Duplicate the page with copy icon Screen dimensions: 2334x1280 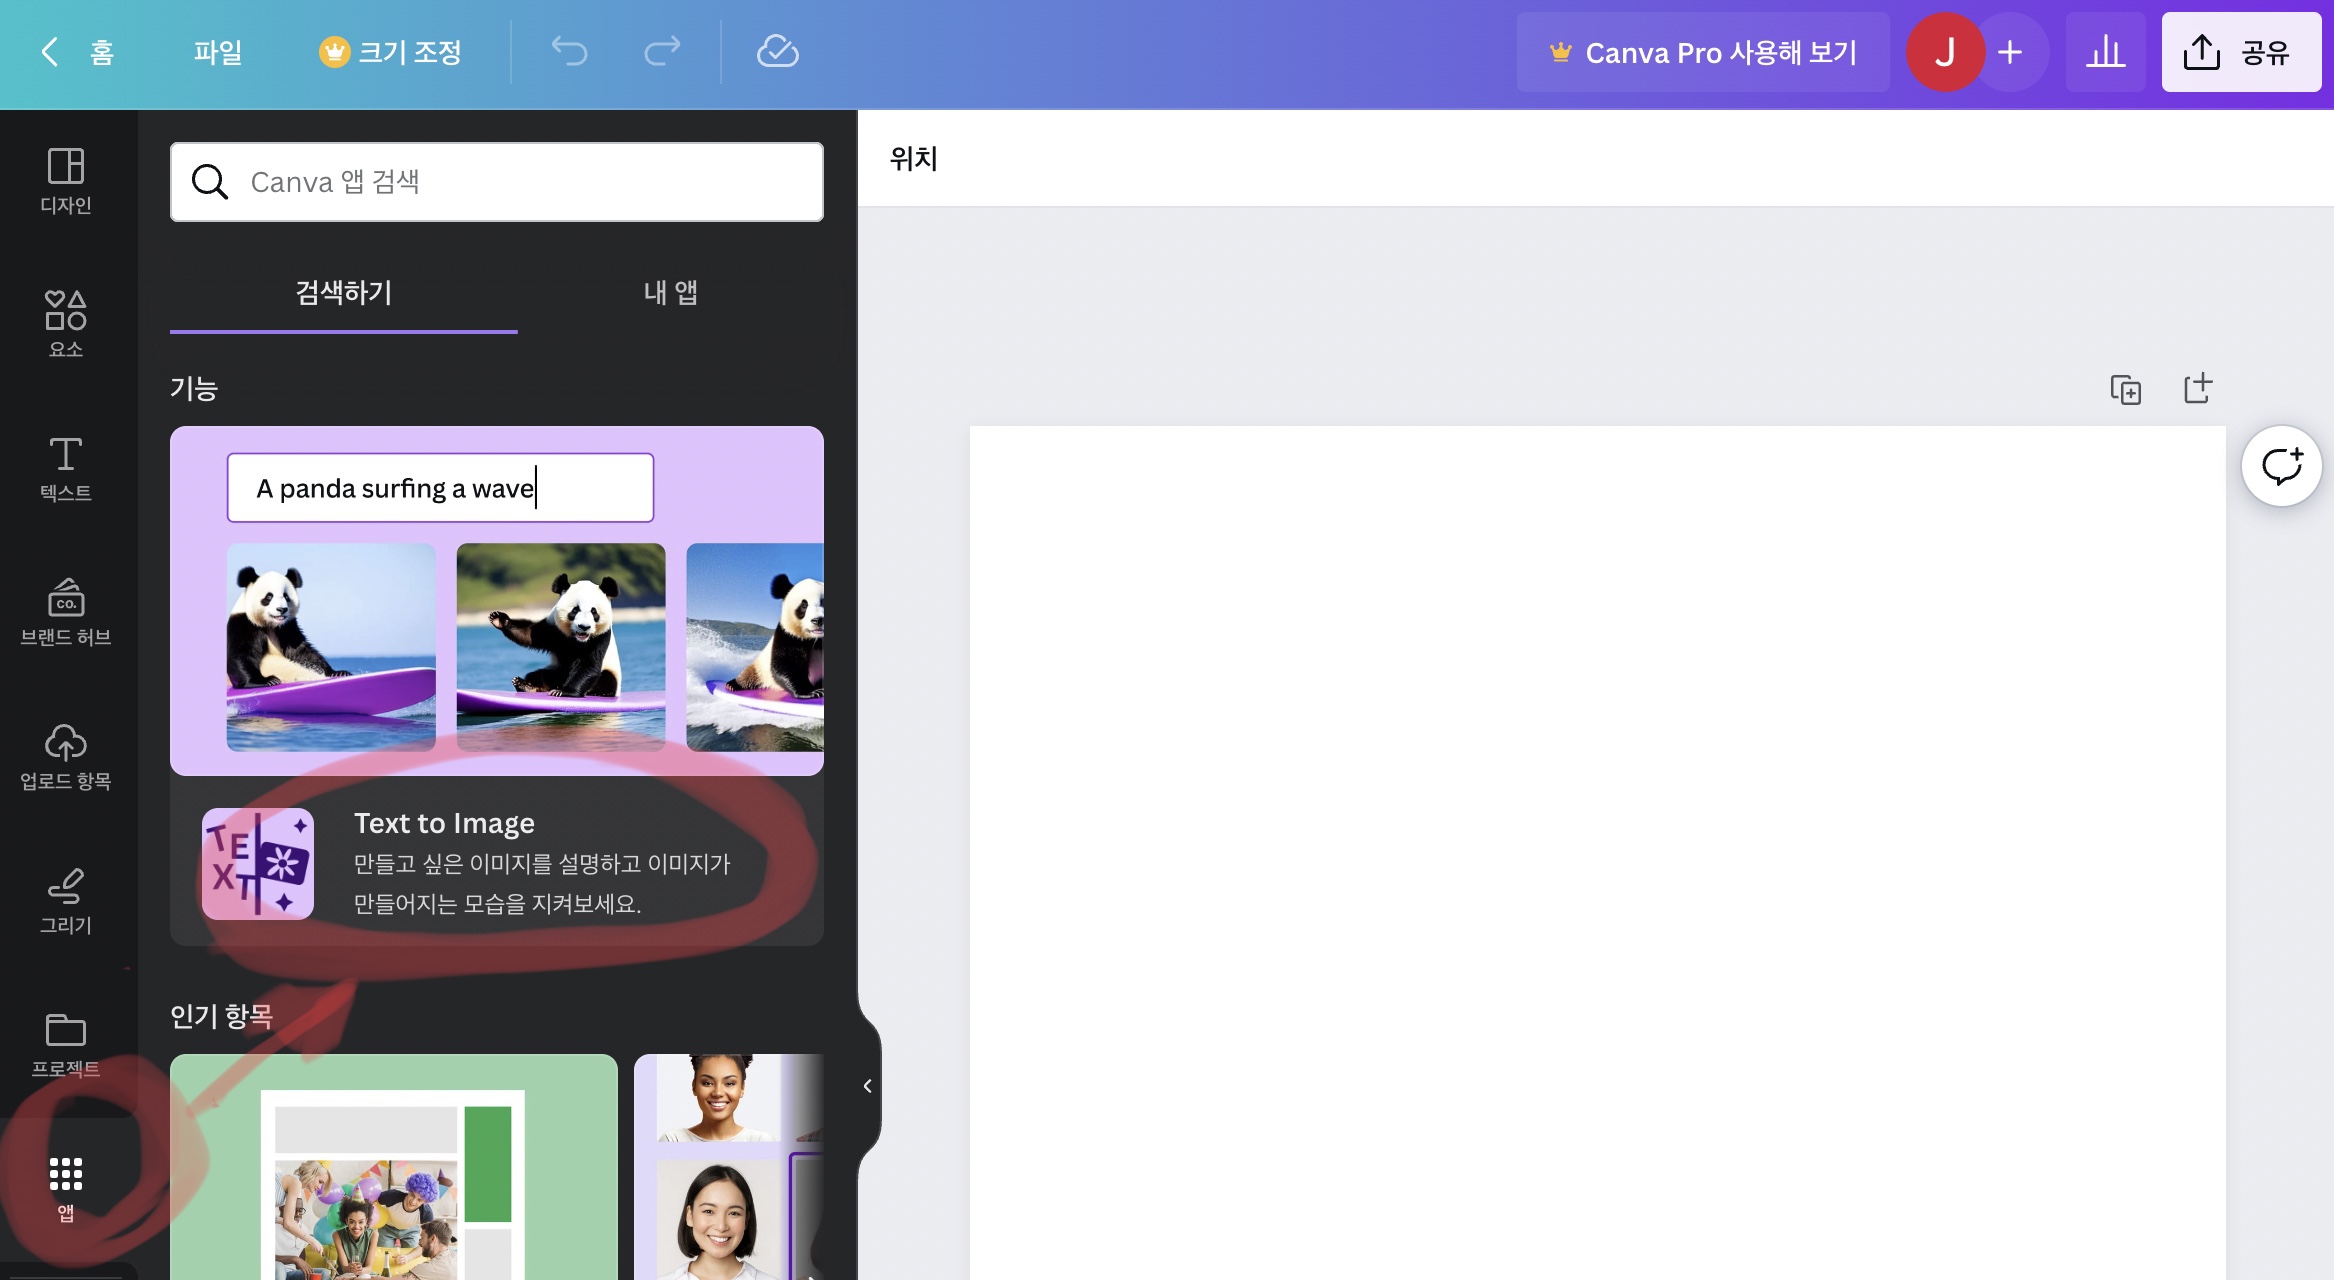pos(2125,389)
